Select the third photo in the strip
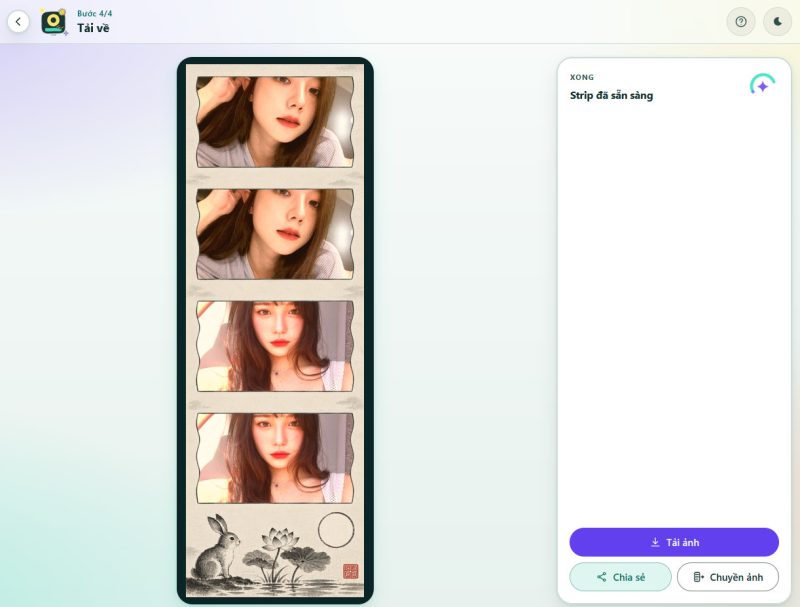The height and width of the screenshot is (607, 800). pyautogui.click(x=275, y=346)
